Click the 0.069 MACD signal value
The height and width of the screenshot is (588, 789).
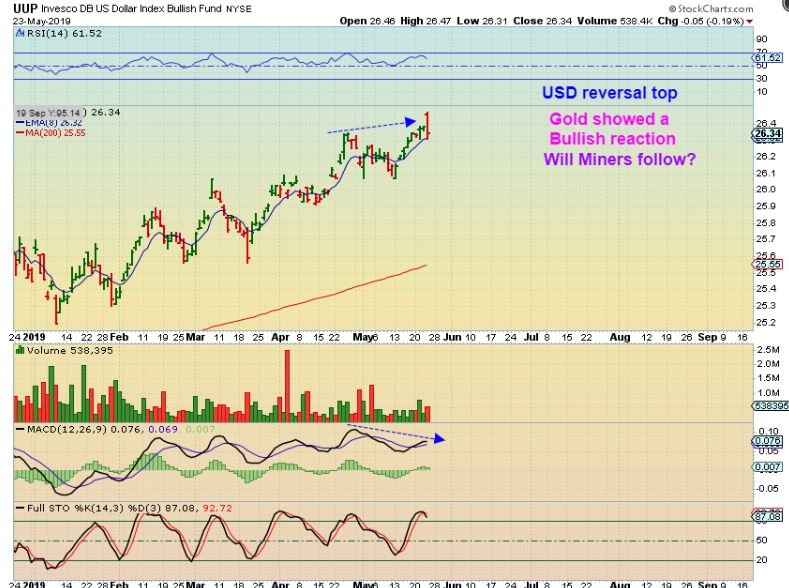[x=163, y=429]
